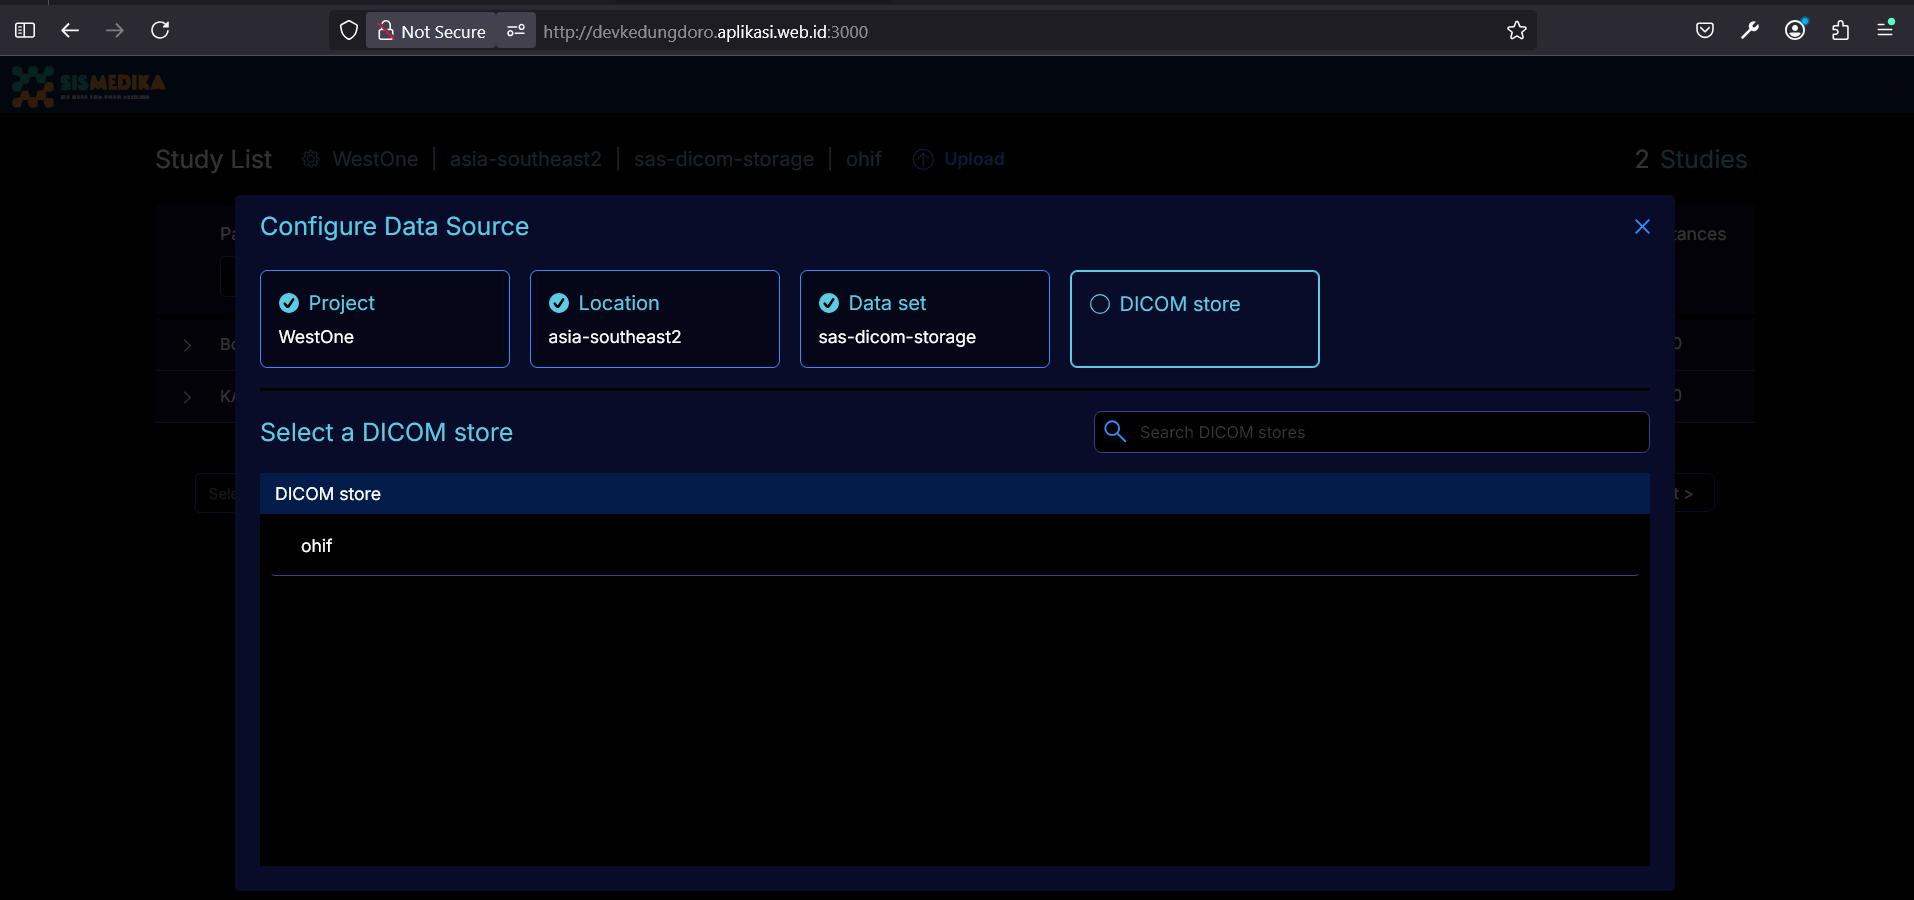Select the DICOM store step card

tap(1195, 319)
